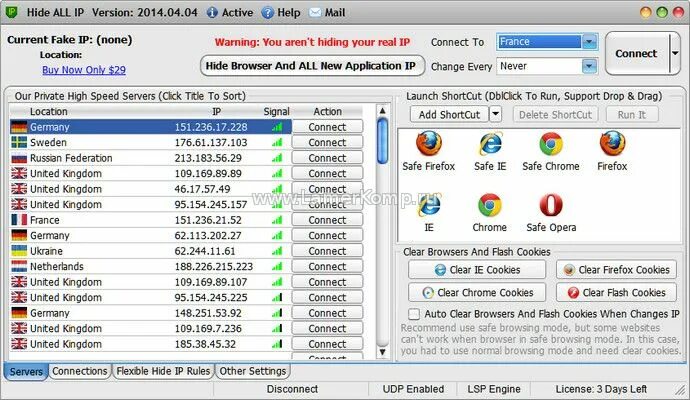Viewport: 690px width, 400px height.
Task: Select IP 109.169.89.107 row
Action: [x=150, y=282]
